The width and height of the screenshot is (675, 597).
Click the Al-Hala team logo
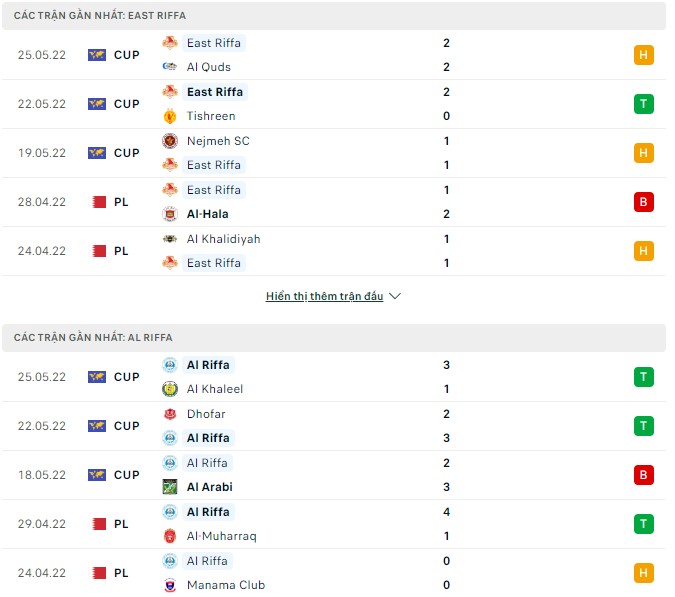point(170,214)
